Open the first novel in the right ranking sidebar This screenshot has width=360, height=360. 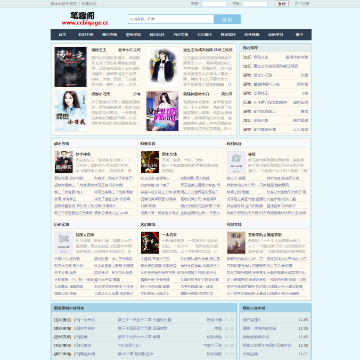(261, 57)
